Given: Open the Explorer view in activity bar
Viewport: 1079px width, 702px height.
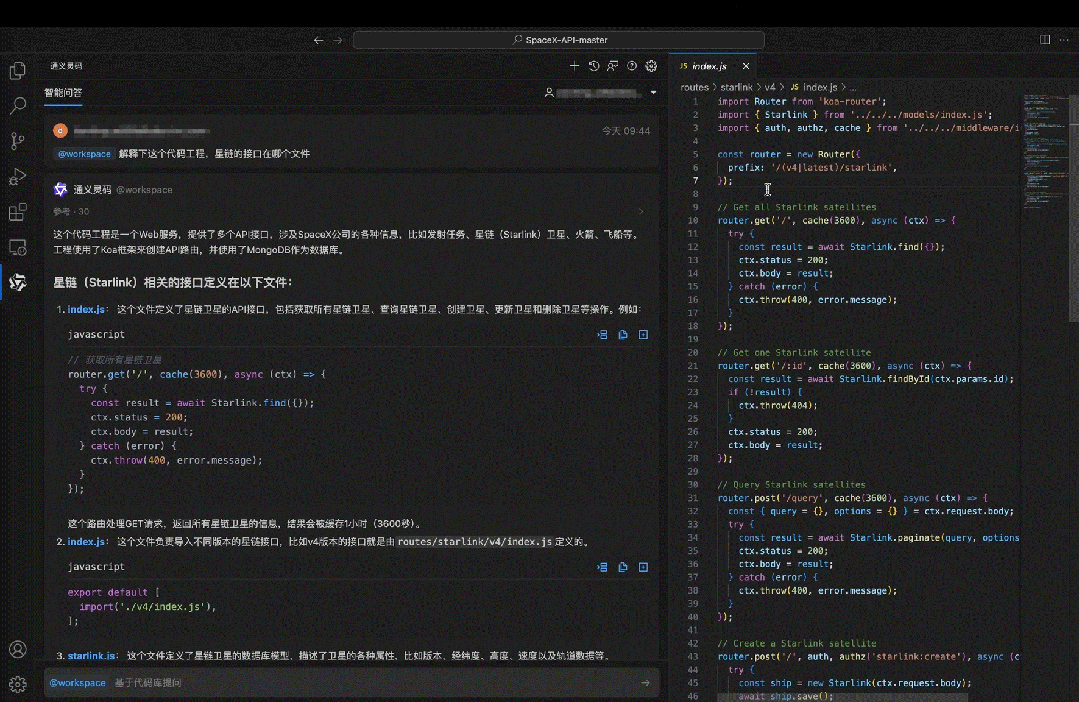Looking at the screenshot, I should (x=18, y=71).
